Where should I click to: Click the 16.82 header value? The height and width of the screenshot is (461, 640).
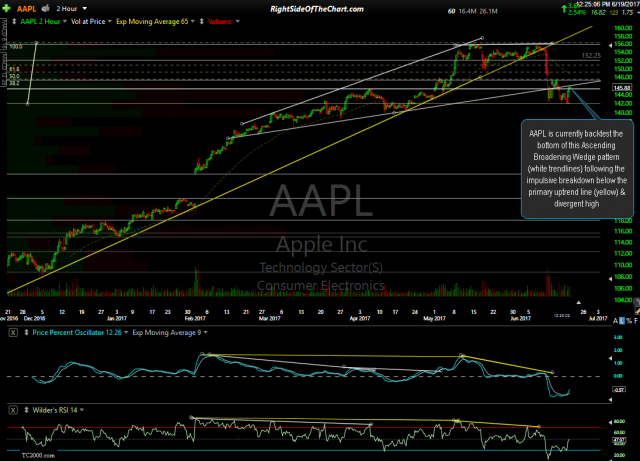pyautogui.click(x=598, y=13)
